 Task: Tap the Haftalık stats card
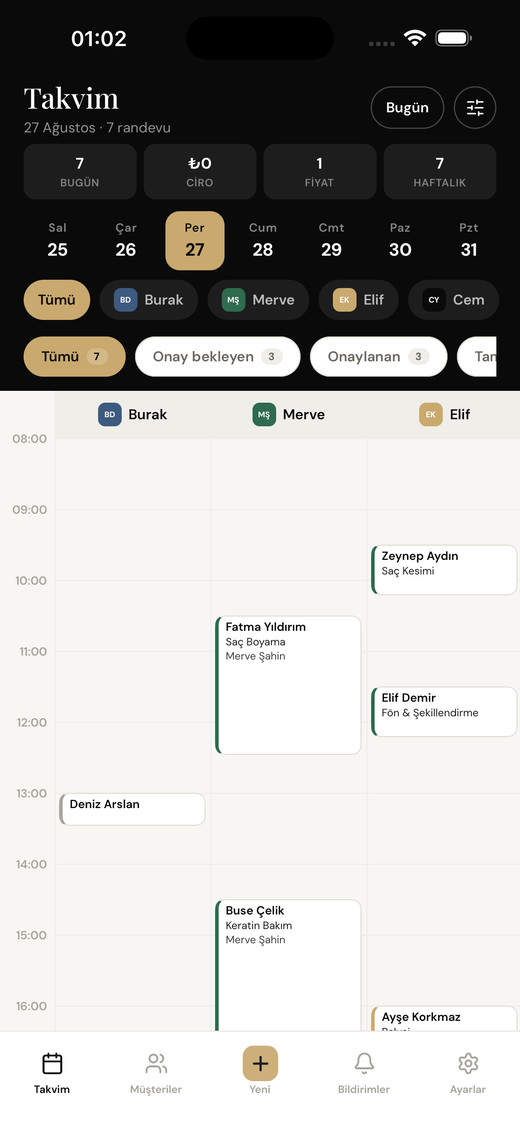(439, 172)
